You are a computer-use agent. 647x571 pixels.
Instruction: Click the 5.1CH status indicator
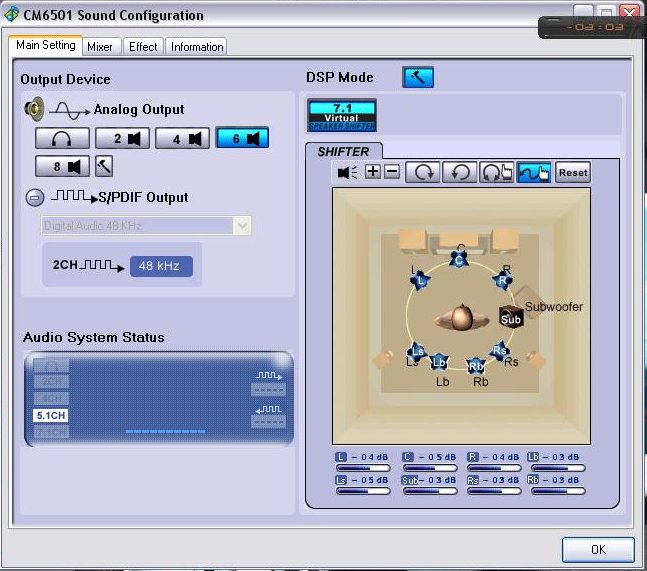pos(51,415)
